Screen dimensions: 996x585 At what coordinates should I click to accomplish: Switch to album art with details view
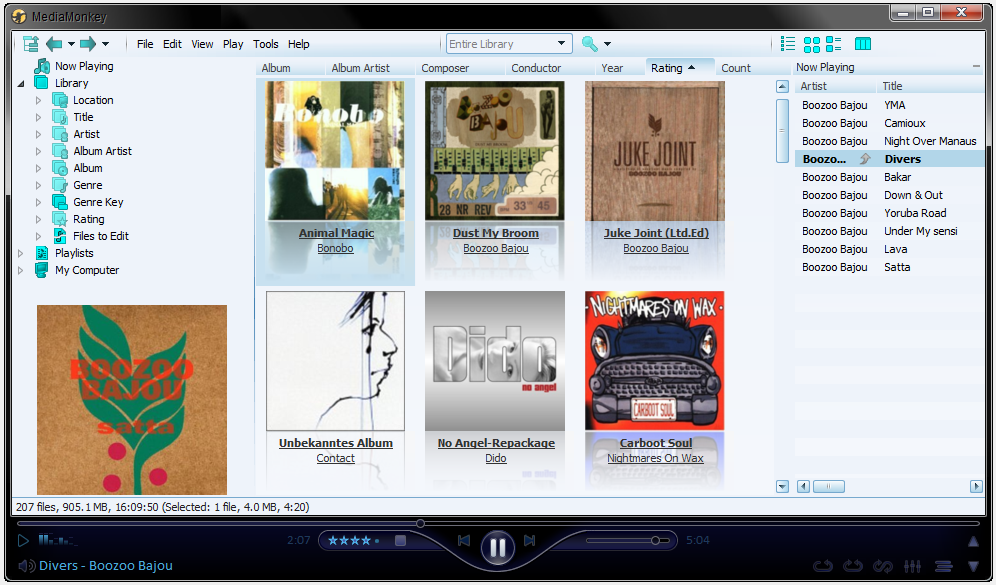(x=834, y=44)
